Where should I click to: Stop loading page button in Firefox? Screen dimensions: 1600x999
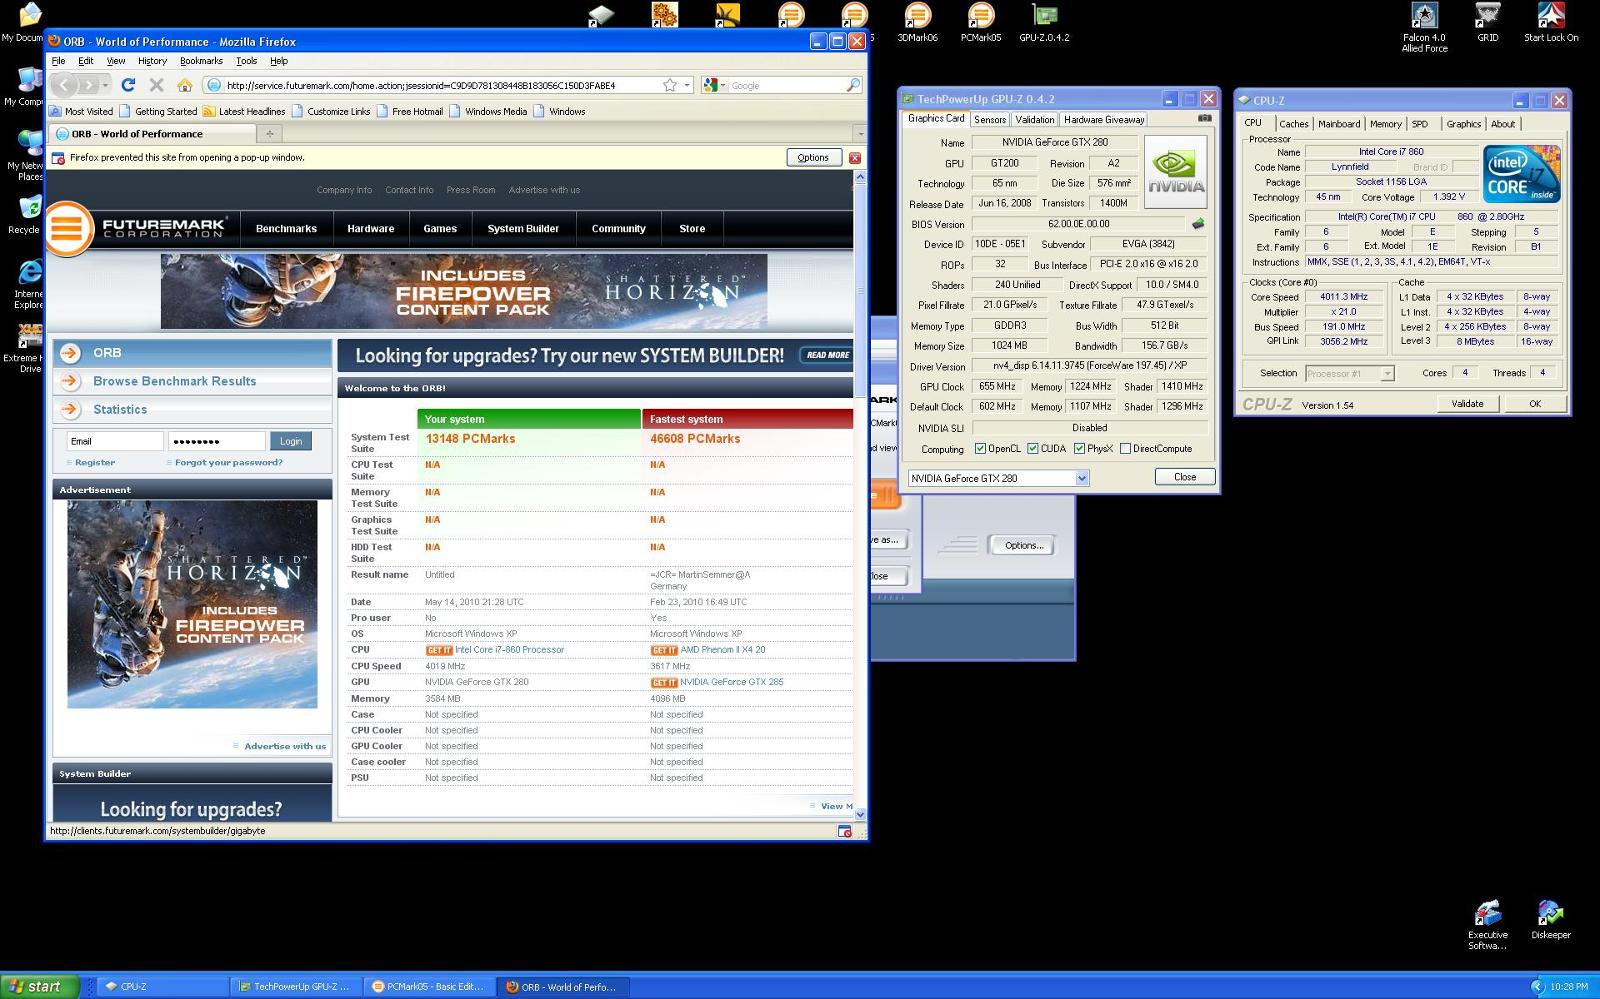coord(156,85)
